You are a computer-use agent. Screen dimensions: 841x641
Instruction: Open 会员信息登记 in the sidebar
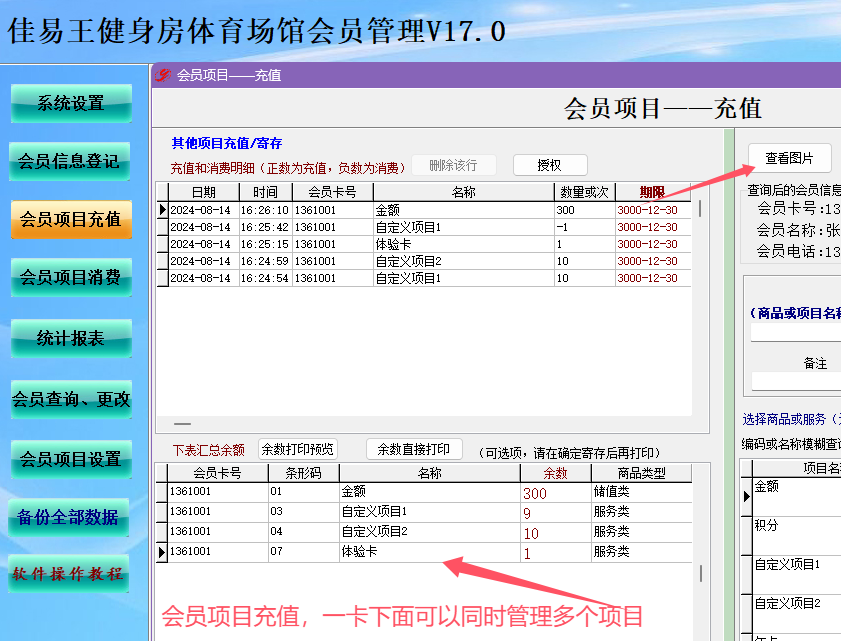[x=69, y=161]
